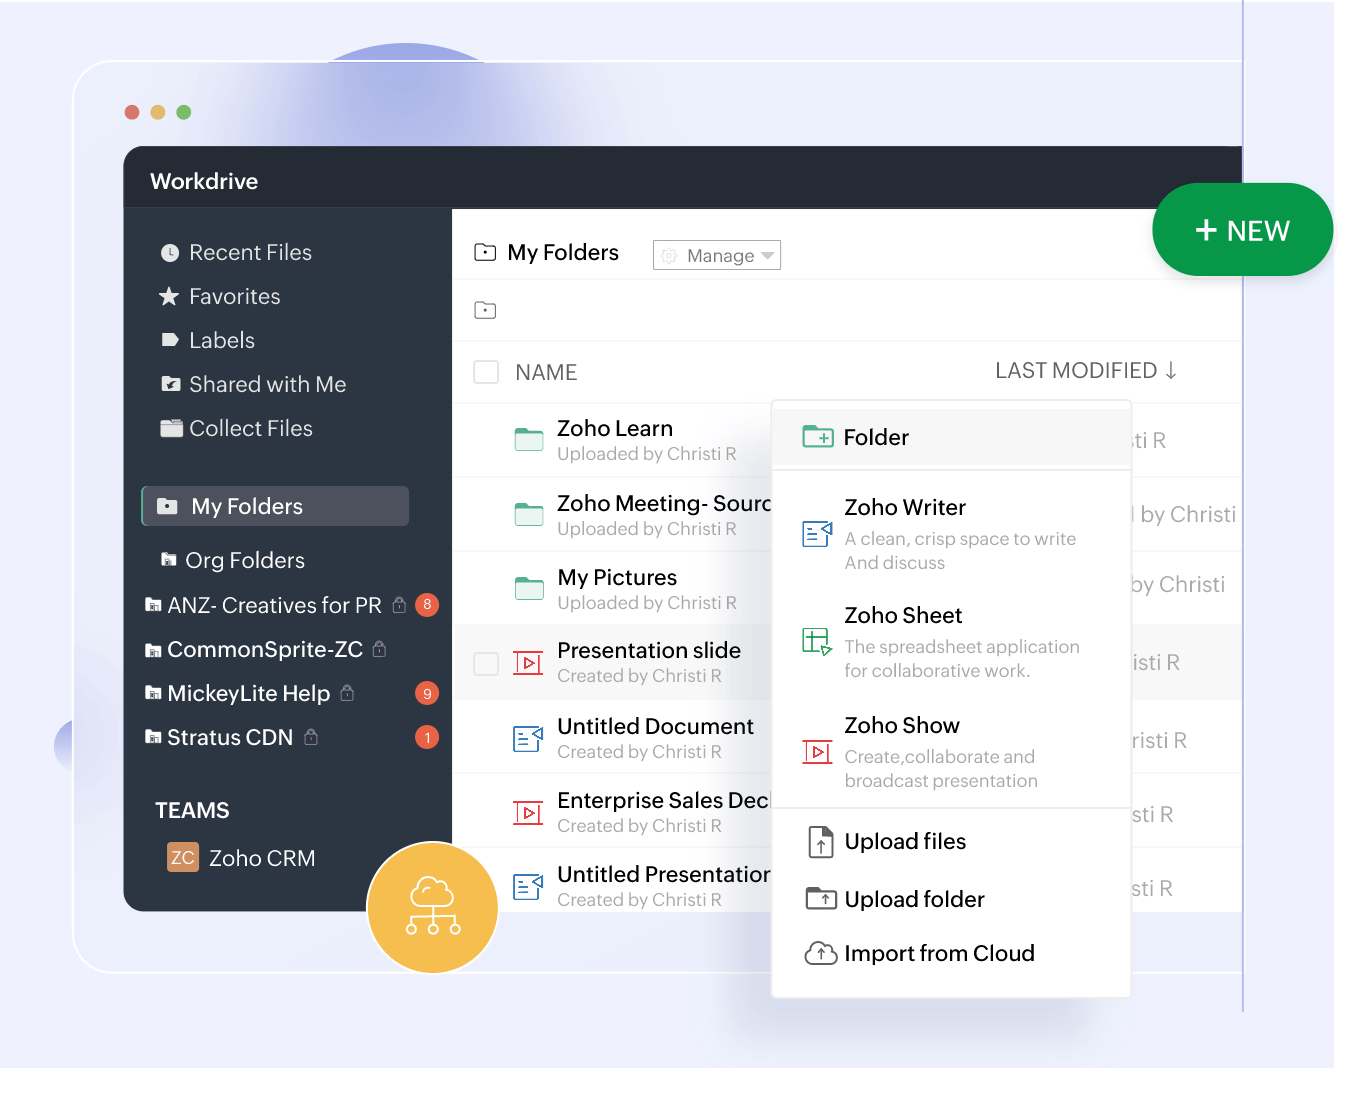Click lock icon beside CommonSprite-ZC
Screen dimensions: 1352x1099
(379, 648)
